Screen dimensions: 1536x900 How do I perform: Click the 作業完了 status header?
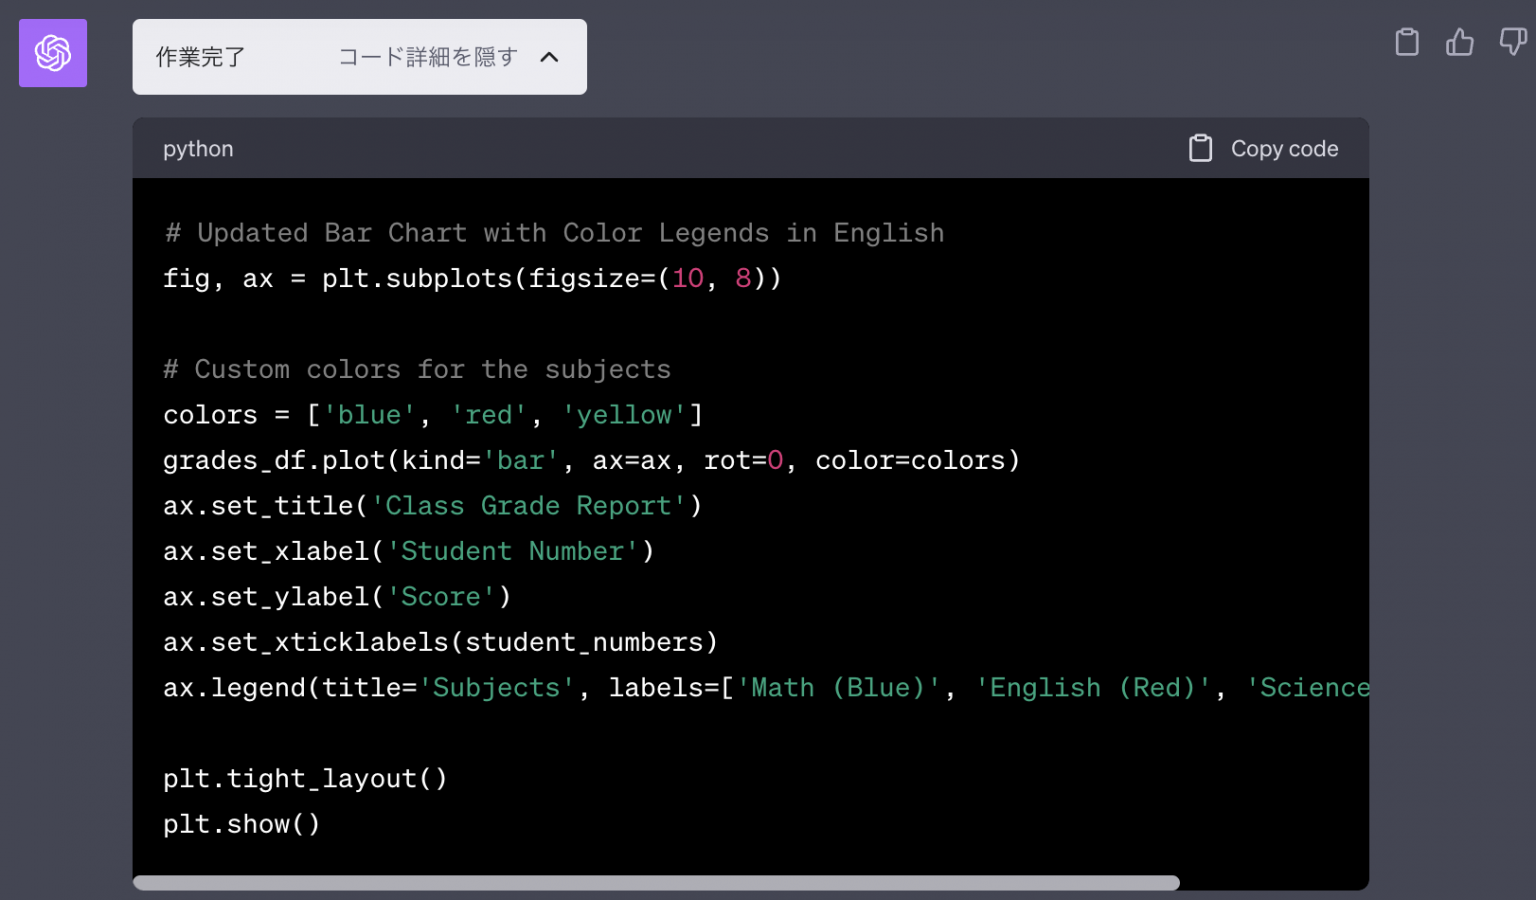(x=200, y=57)
